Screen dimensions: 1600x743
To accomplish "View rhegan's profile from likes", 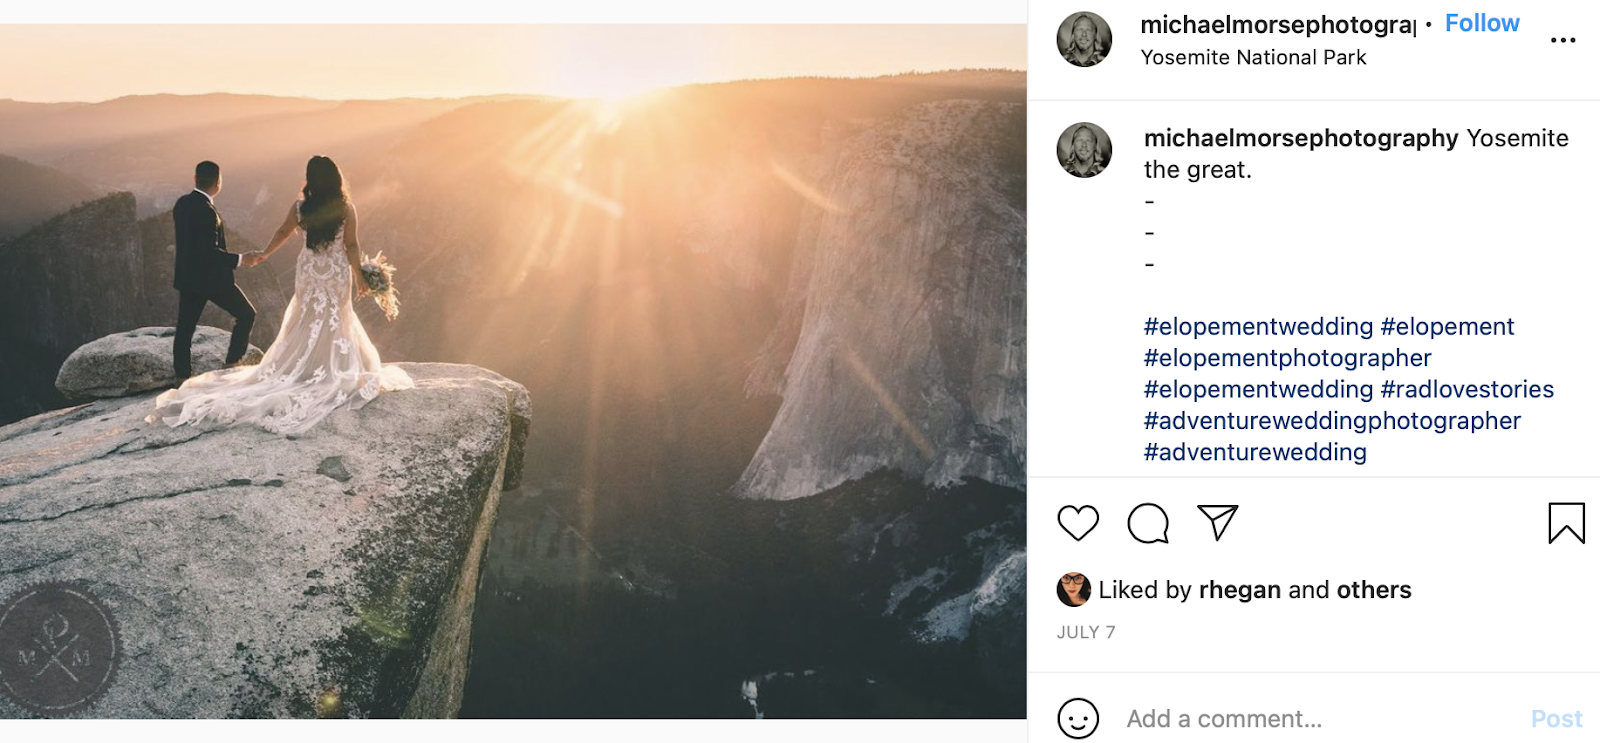I will 1240,590.
